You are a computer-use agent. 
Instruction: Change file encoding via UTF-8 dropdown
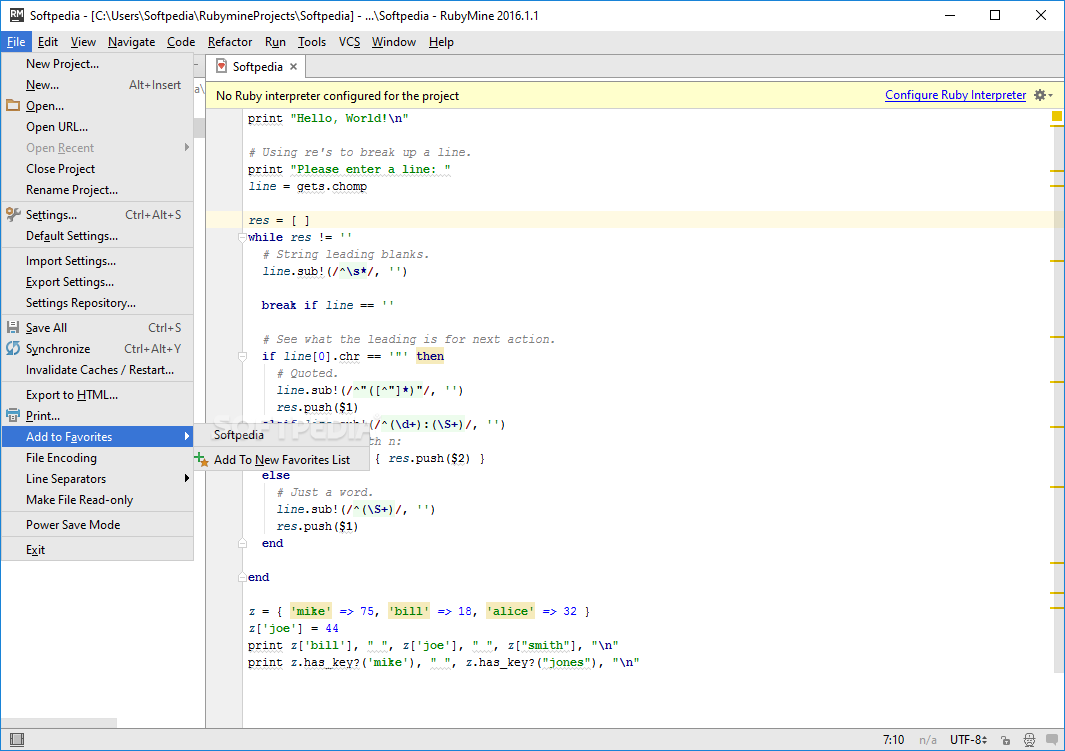(969, 740)
